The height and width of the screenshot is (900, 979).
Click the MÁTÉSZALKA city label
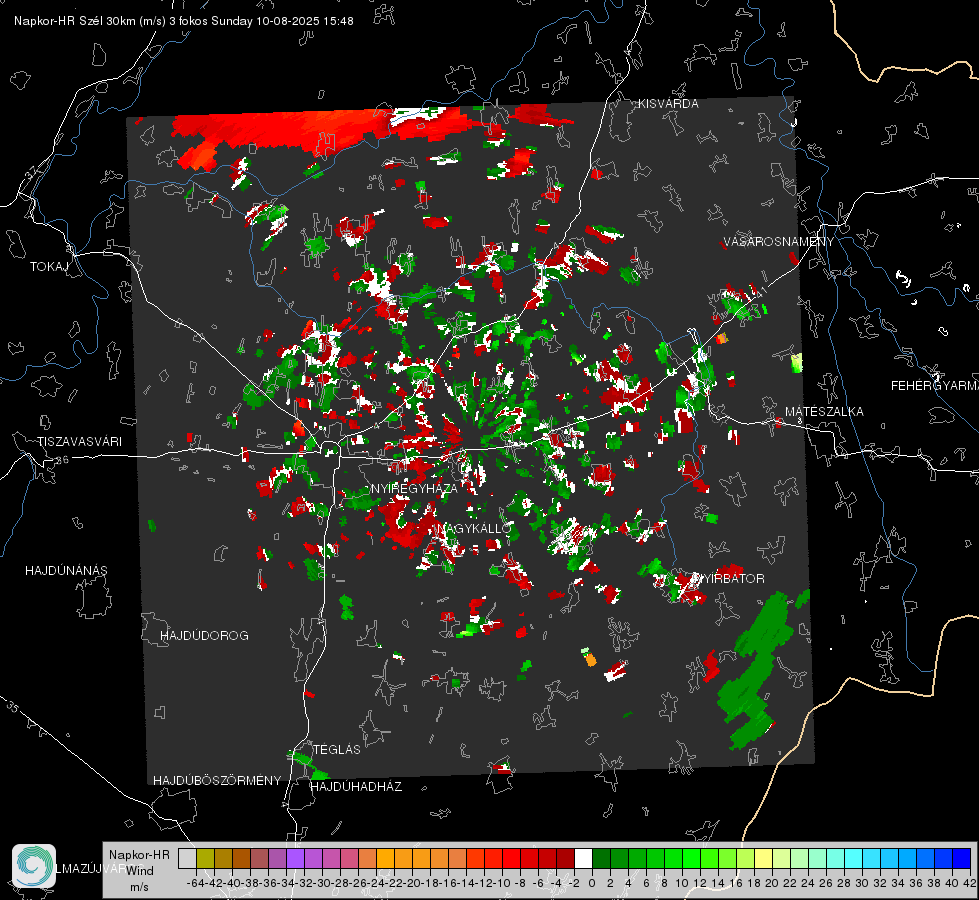[824, 412]
